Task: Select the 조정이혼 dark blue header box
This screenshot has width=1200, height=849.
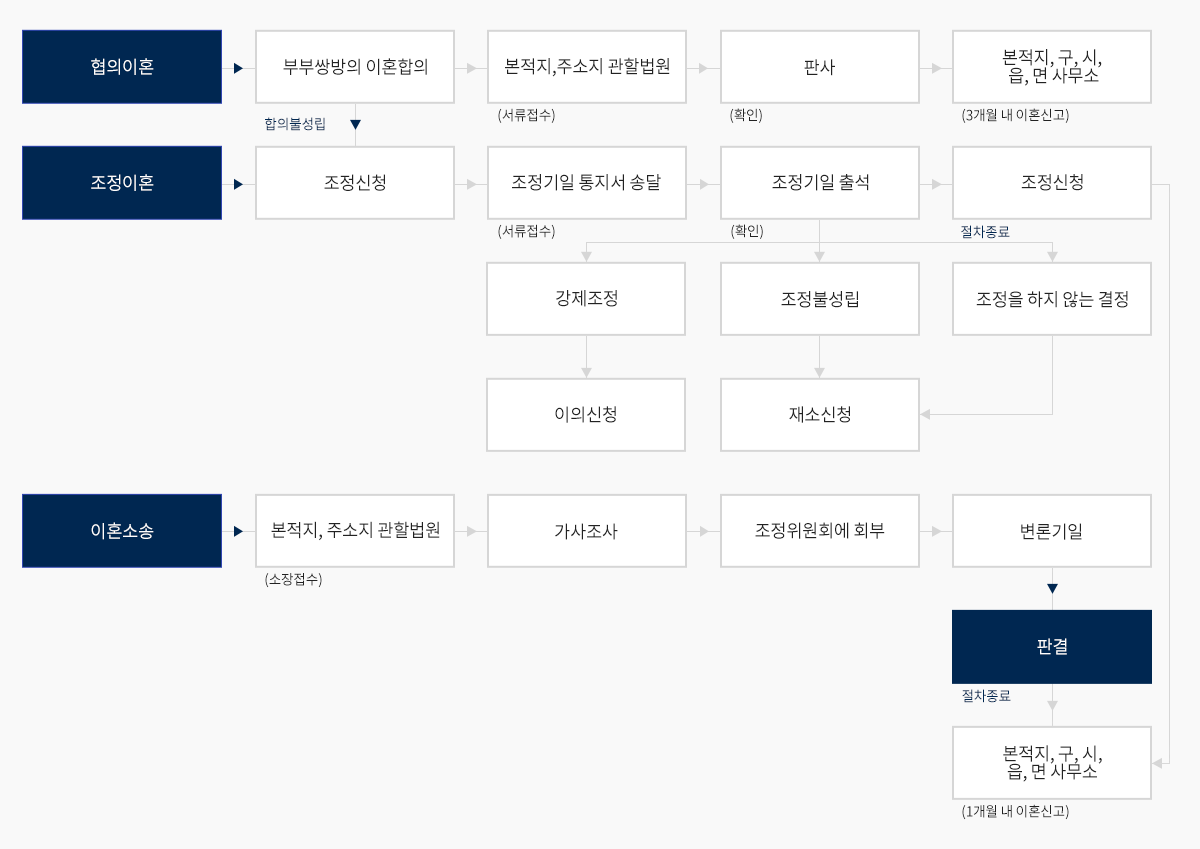Action: pos(122,183)
